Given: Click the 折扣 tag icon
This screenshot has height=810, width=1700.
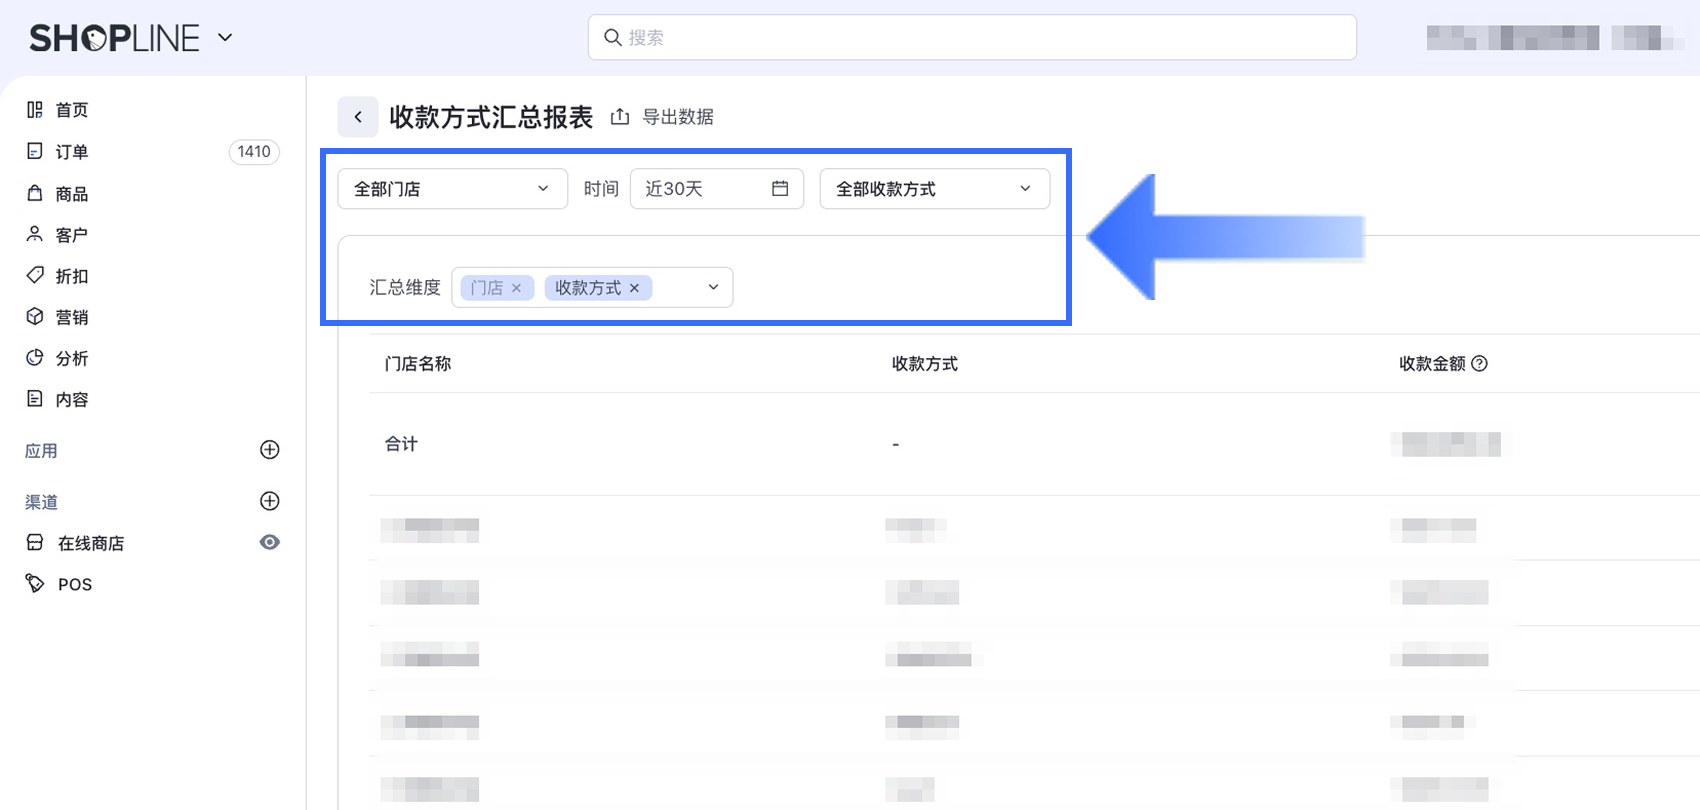Looking at the screenshot, I should tap(35, 275).
